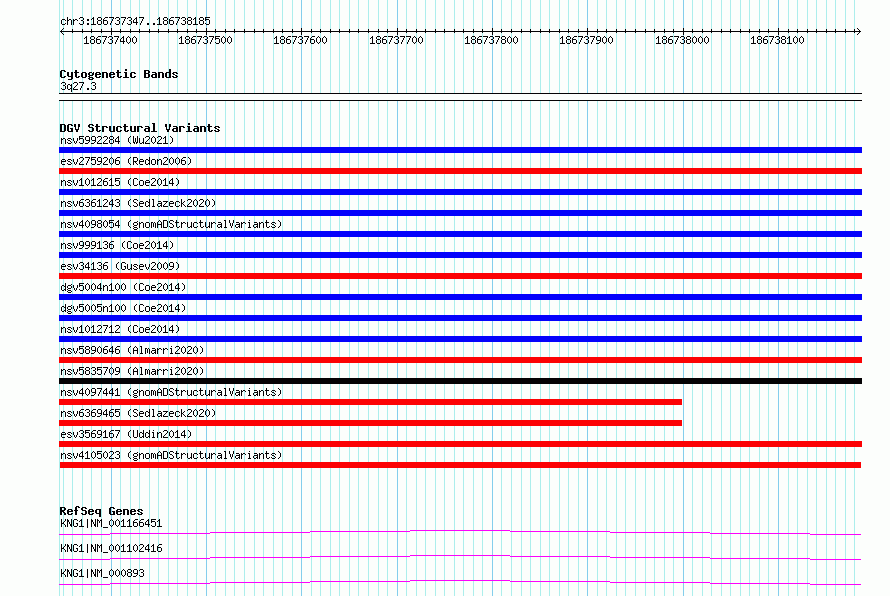The image size is (890, 596).
Task: Click nsv4098054 (gnomADStructuralVariants) label
Action: pos(171,224)
